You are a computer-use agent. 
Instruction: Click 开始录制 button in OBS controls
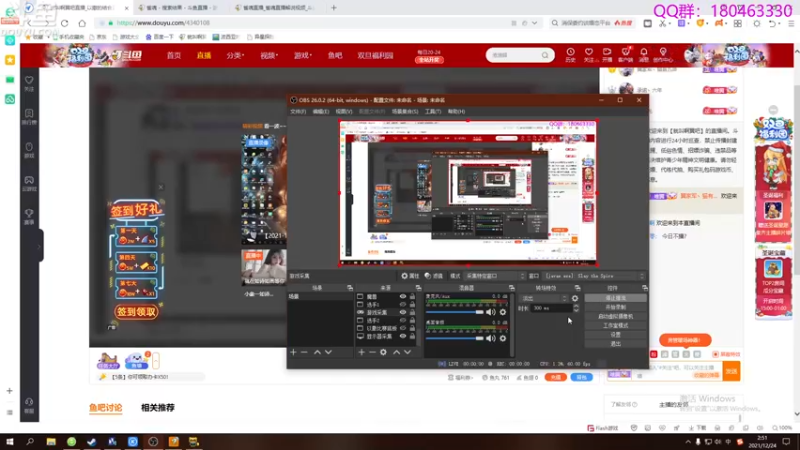click(615, 307)
